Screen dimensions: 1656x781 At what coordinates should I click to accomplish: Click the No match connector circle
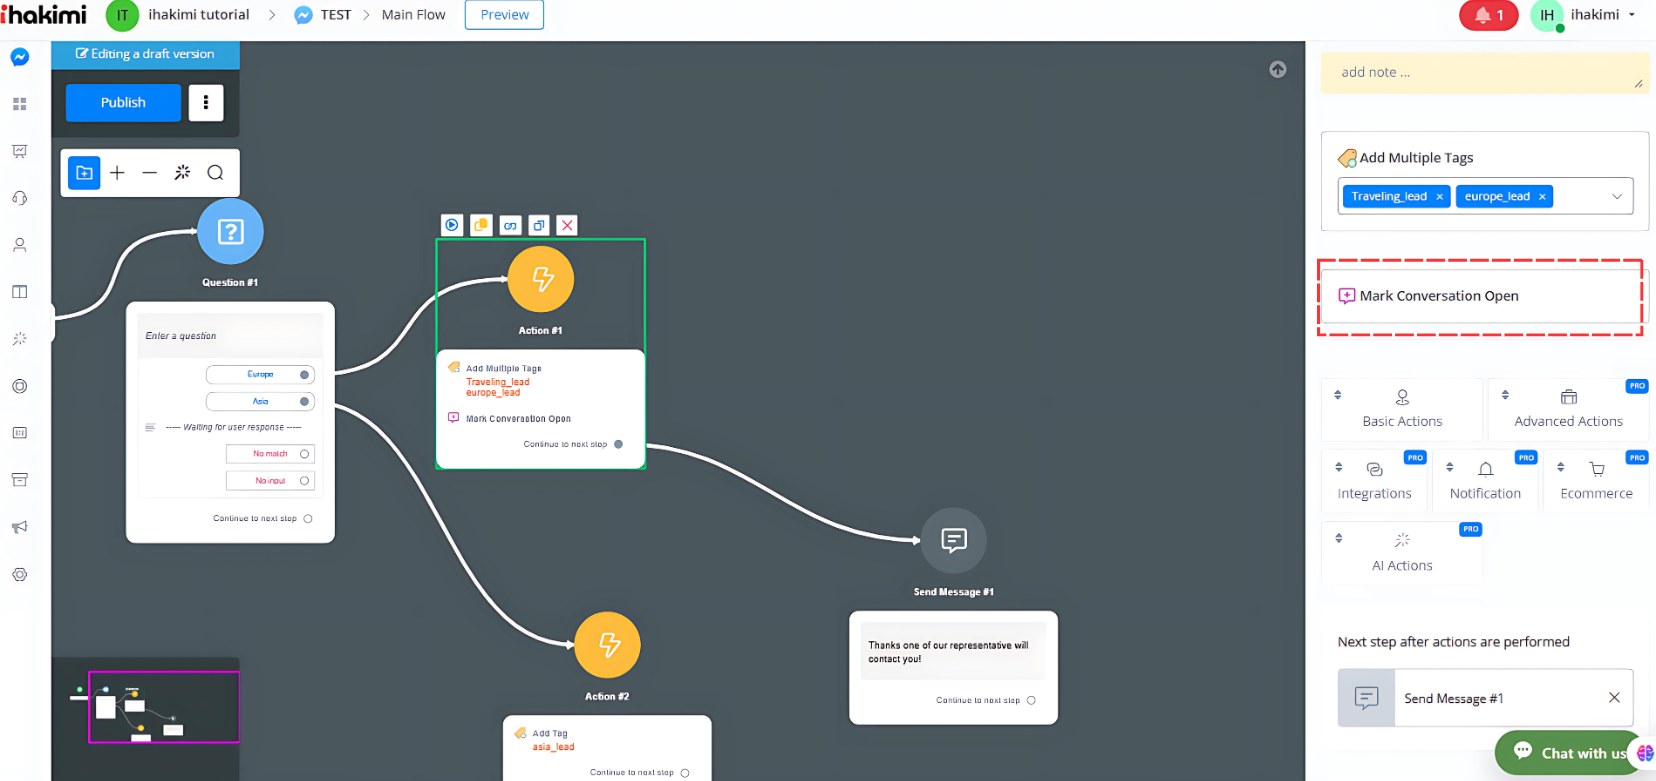click(305, 454)
